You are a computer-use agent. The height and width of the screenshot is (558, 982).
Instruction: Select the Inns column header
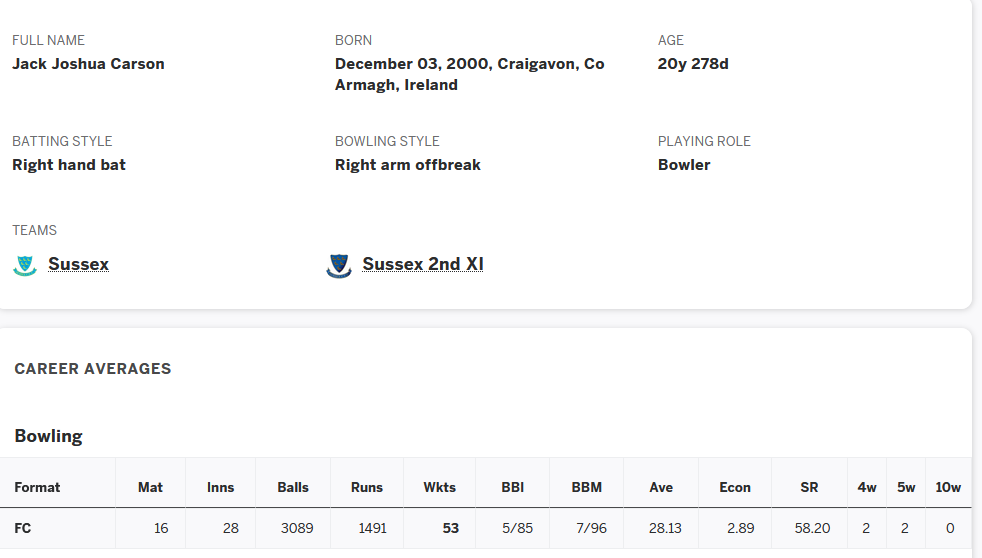[x=220, y=487]
